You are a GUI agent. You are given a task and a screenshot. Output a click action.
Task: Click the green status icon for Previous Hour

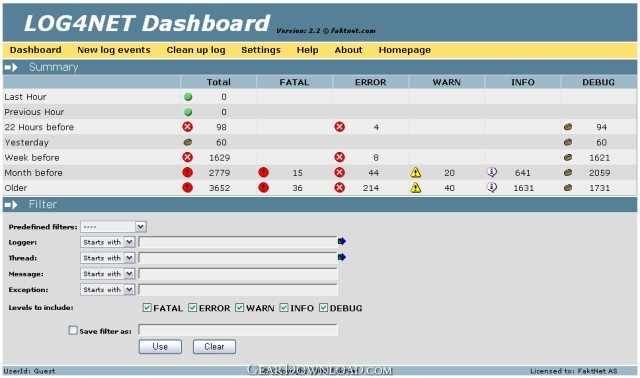pyautogui.click(x=188, y=112)
